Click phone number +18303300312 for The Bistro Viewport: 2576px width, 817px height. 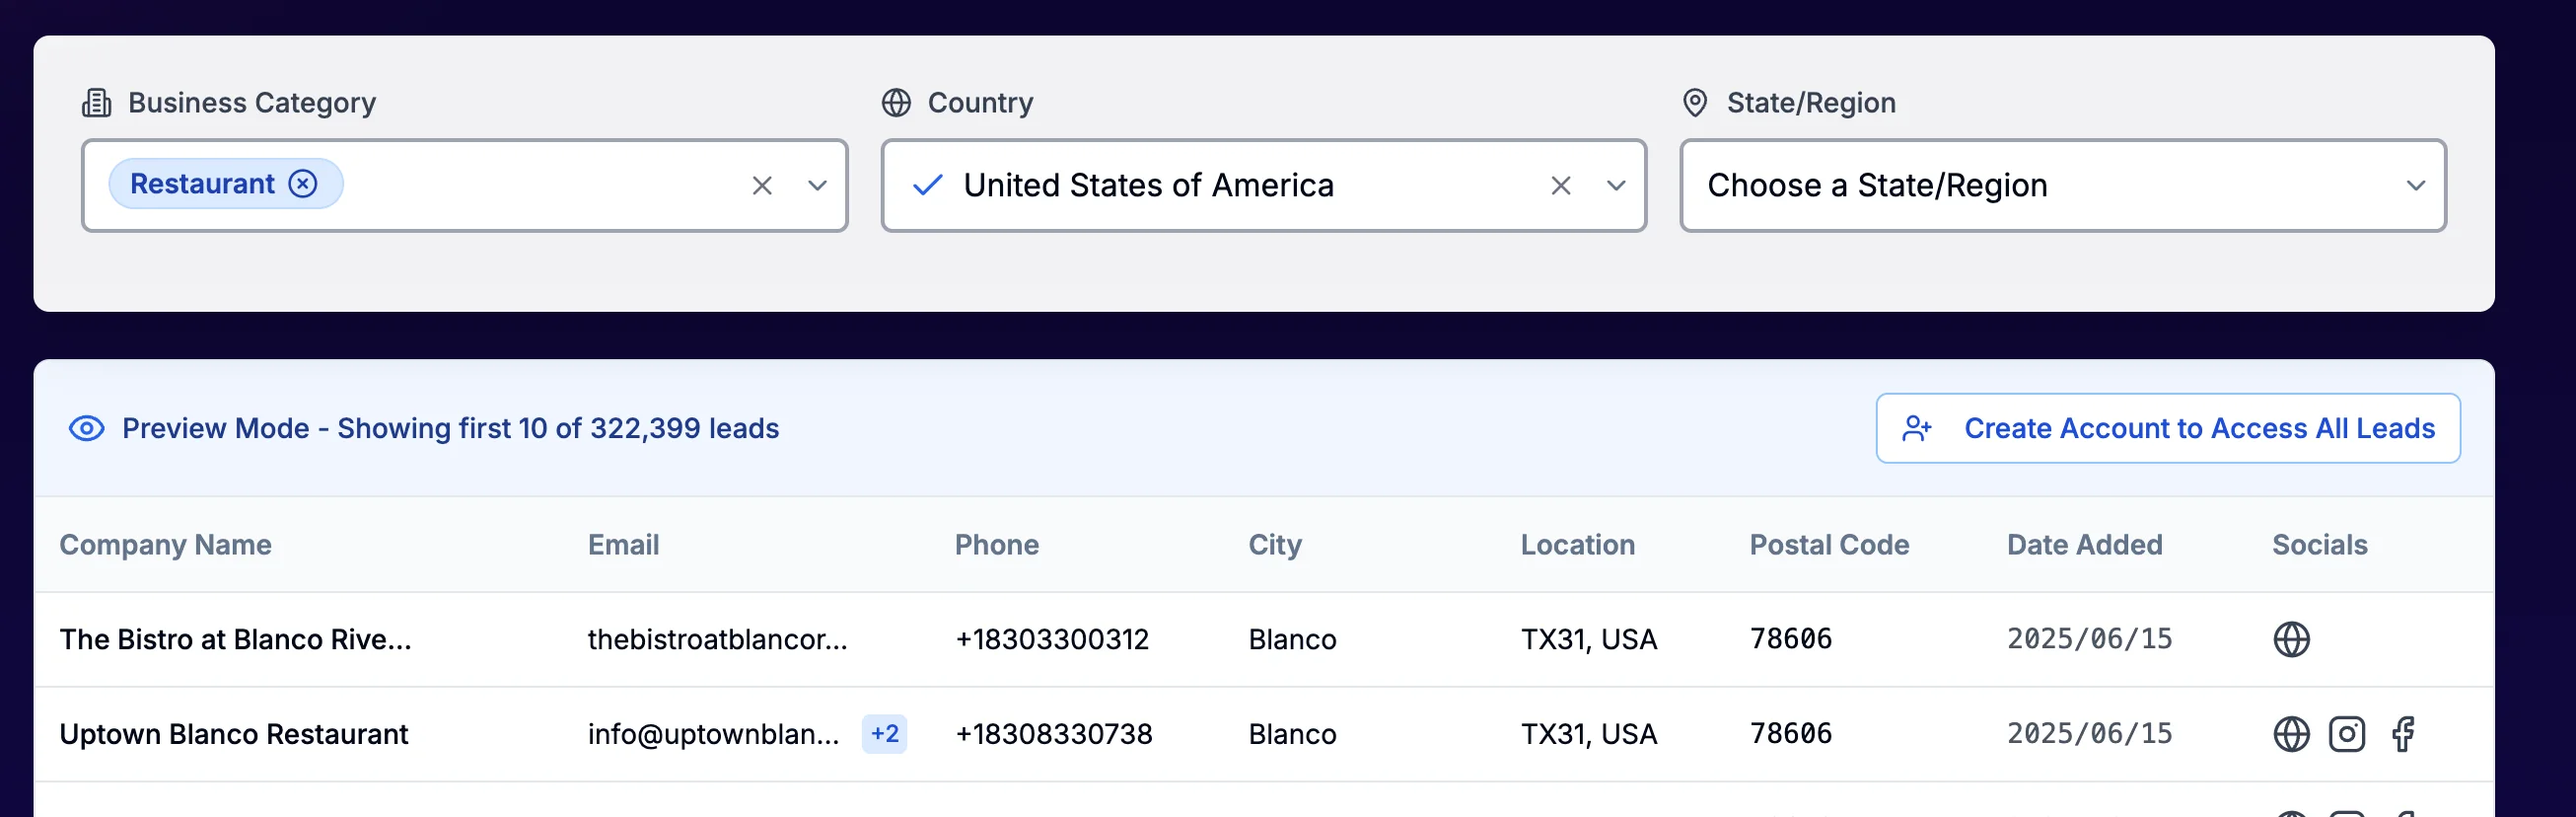[x=1053, y=639]
